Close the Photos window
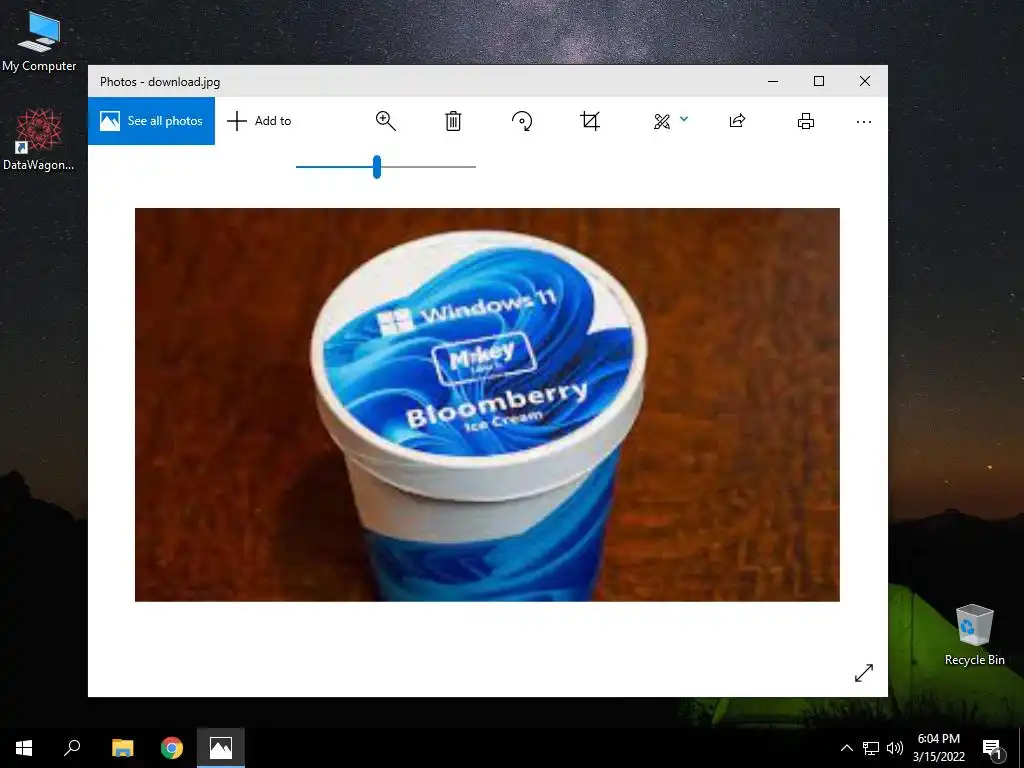Screen dimensions: 1024x768 pos(865,81)
